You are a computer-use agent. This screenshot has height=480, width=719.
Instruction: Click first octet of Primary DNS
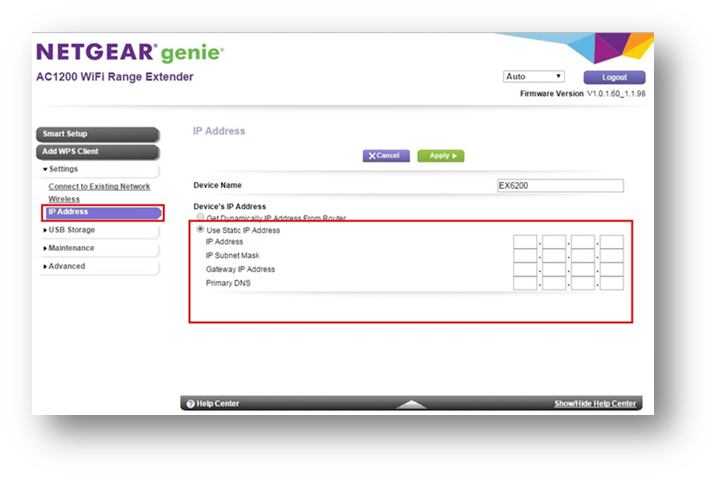pyautogui.click(x=525, y=283)
